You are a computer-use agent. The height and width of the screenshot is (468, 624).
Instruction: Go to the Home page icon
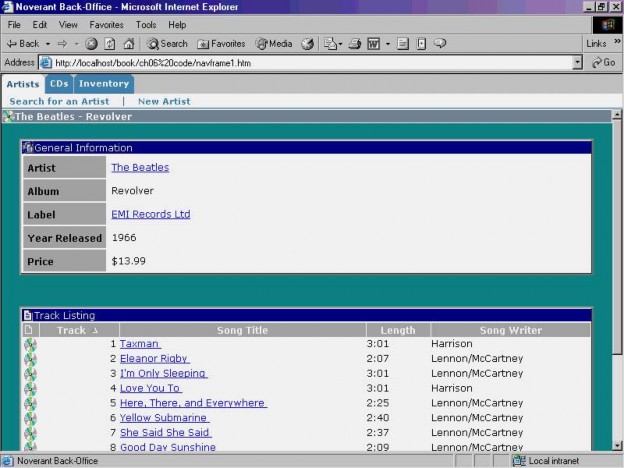coord(128,44)
